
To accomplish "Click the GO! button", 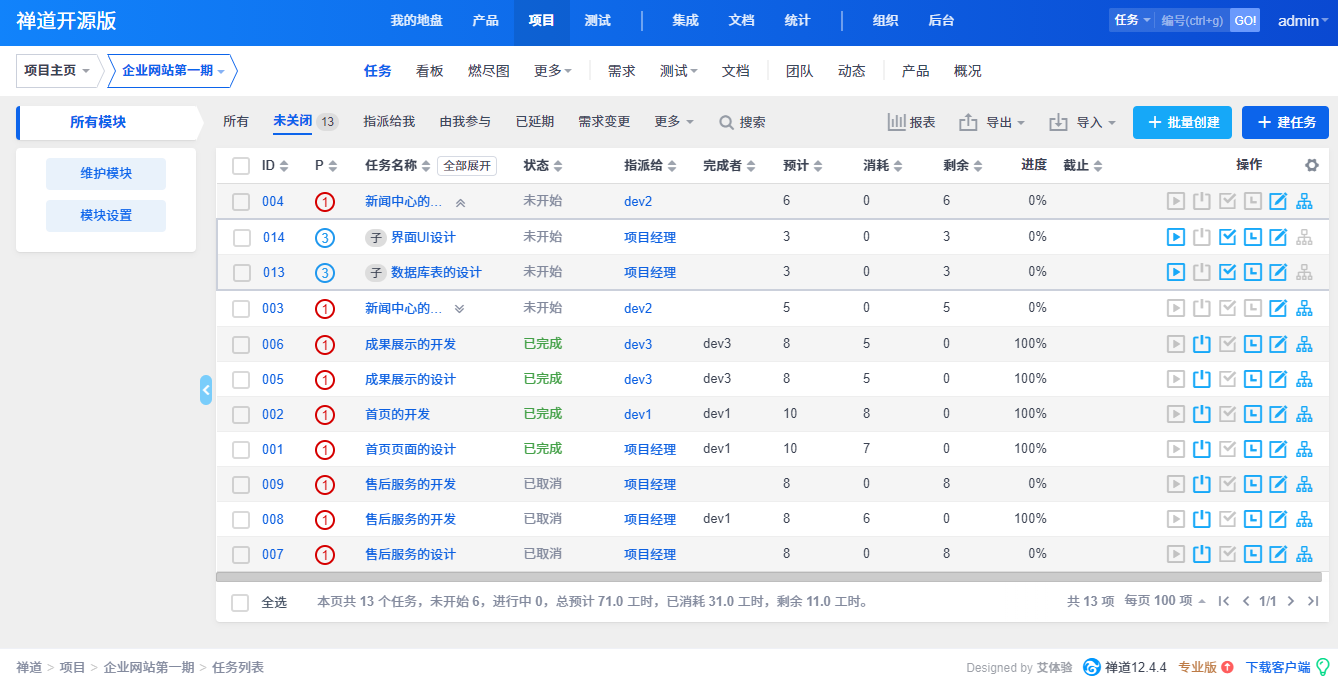I will point(1245,21).
